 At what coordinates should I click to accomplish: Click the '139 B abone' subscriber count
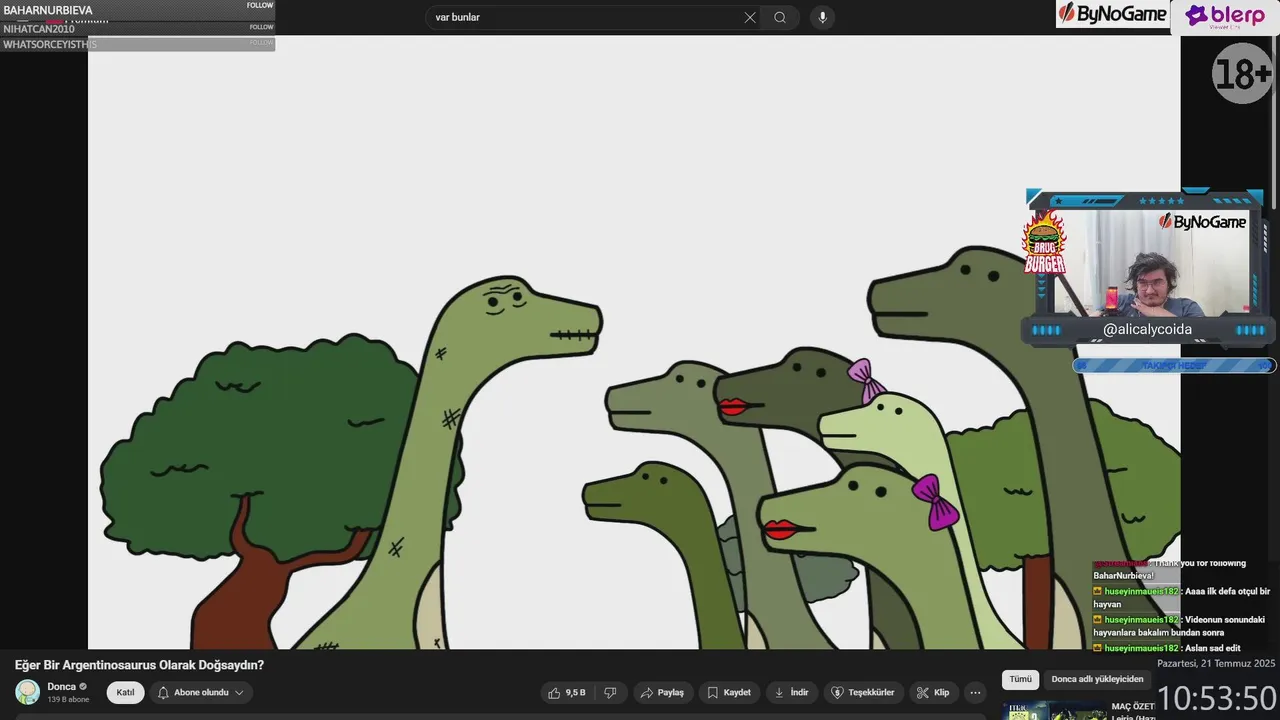pyautogui.click(x=68, y=699)
